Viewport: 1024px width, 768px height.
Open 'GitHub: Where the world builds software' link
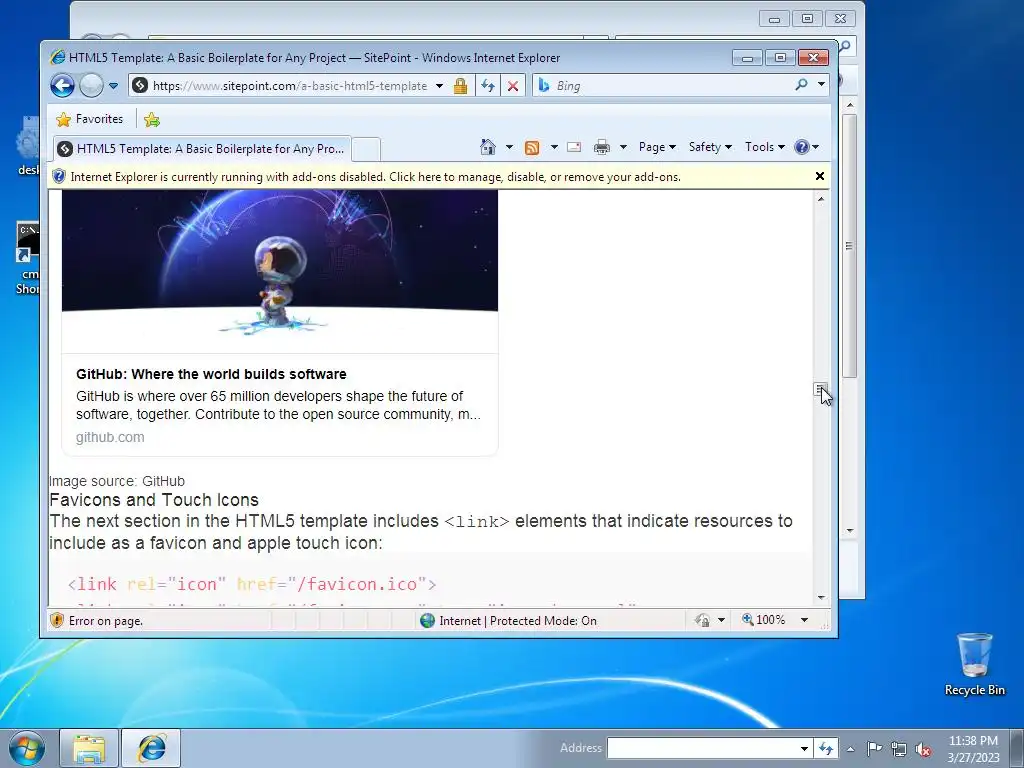point(211,374)
